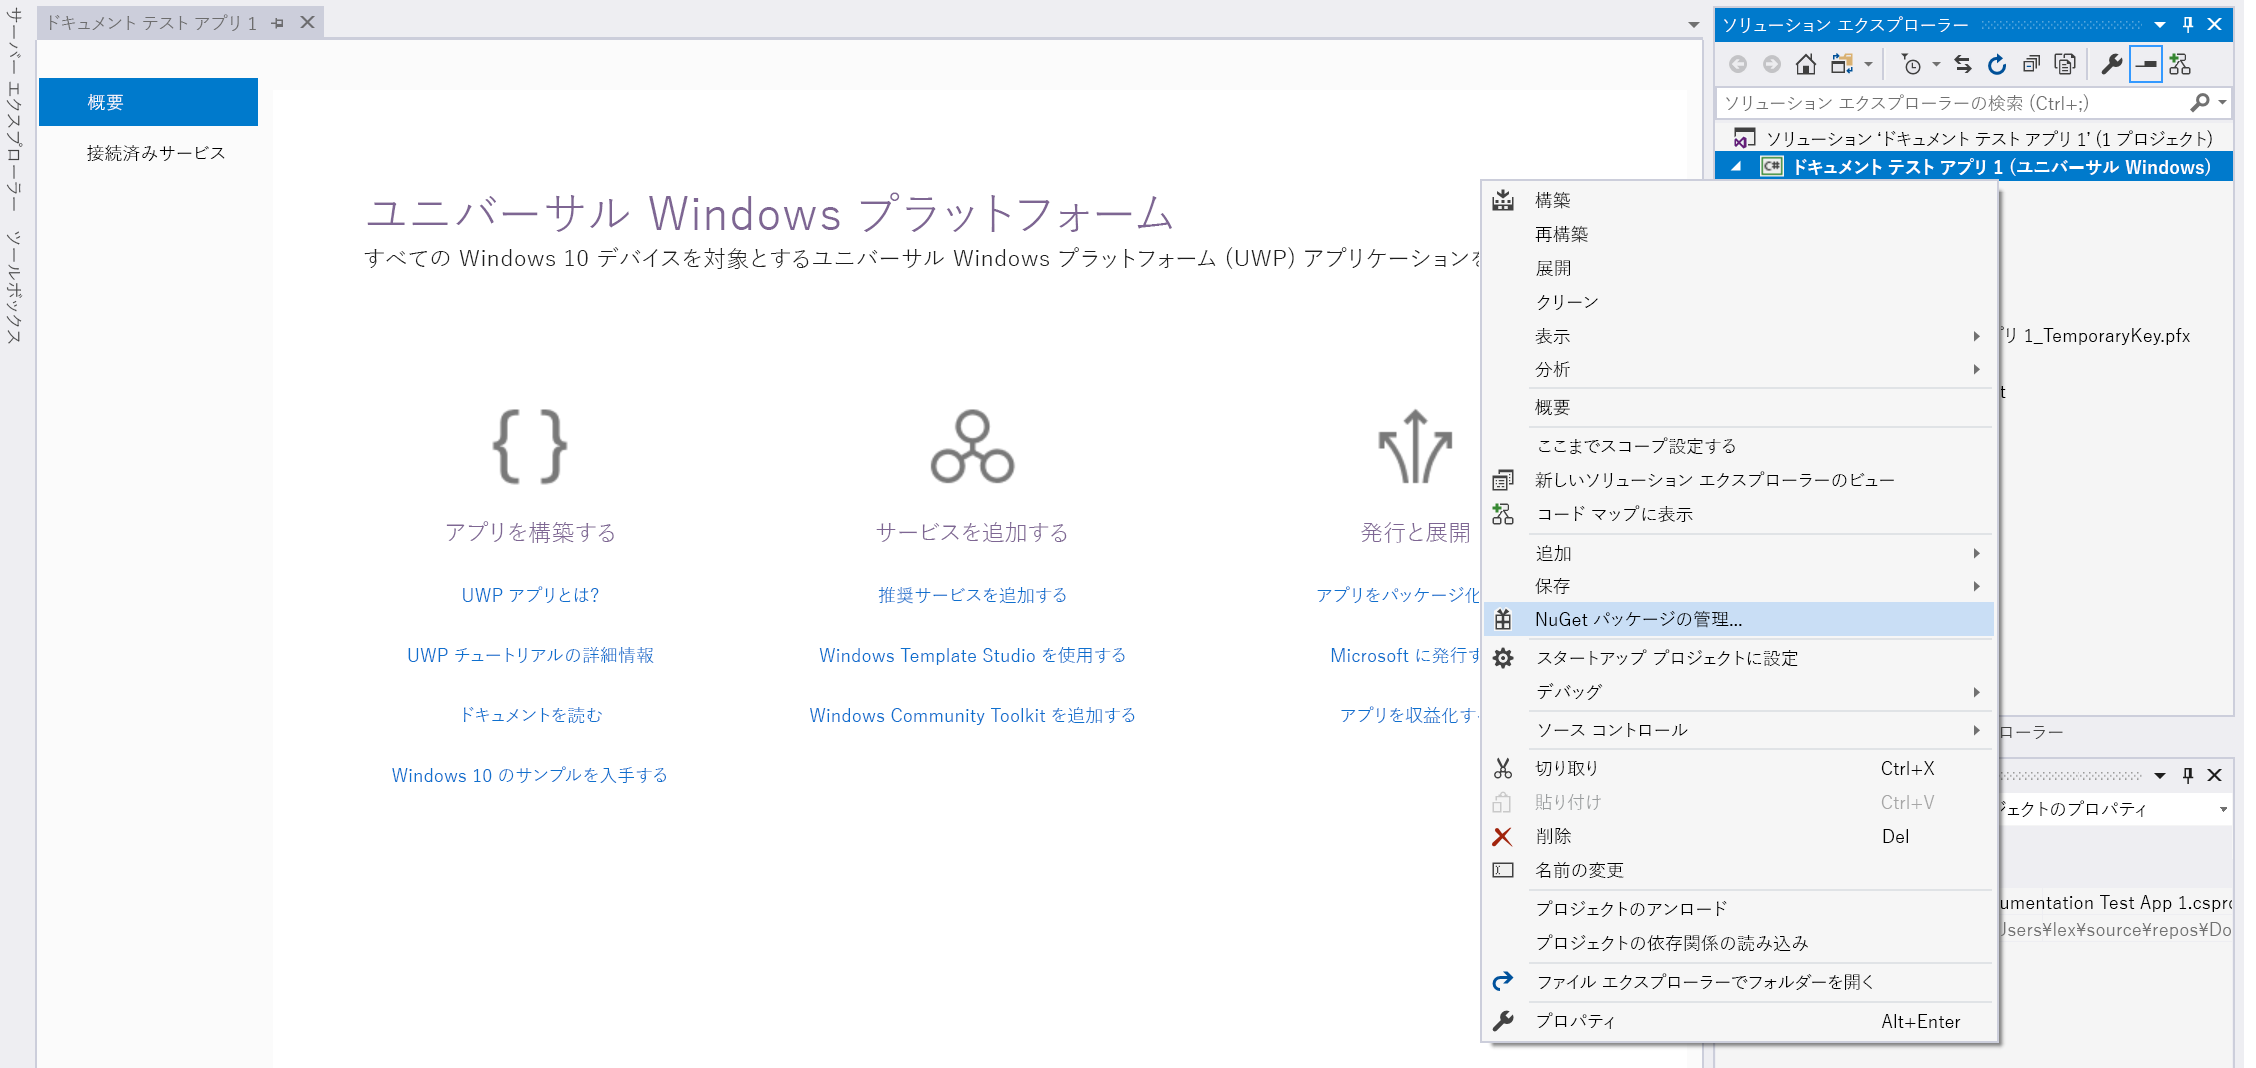
Task: Click スタートアップ プロジェクトに設定
Action: 1739,658
